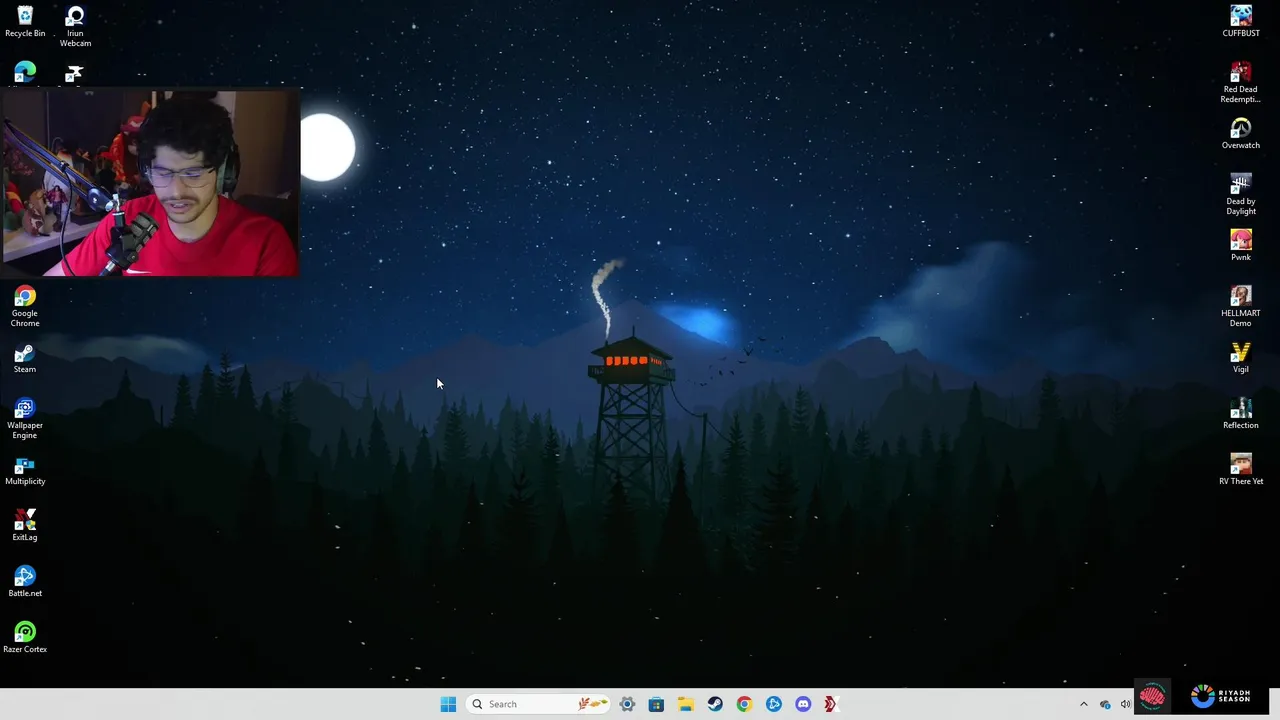Image resolution: width=1280 pixels, height=720 pixels.
Task: Open the Windows Start menu
Action: (x=448, y=704)
